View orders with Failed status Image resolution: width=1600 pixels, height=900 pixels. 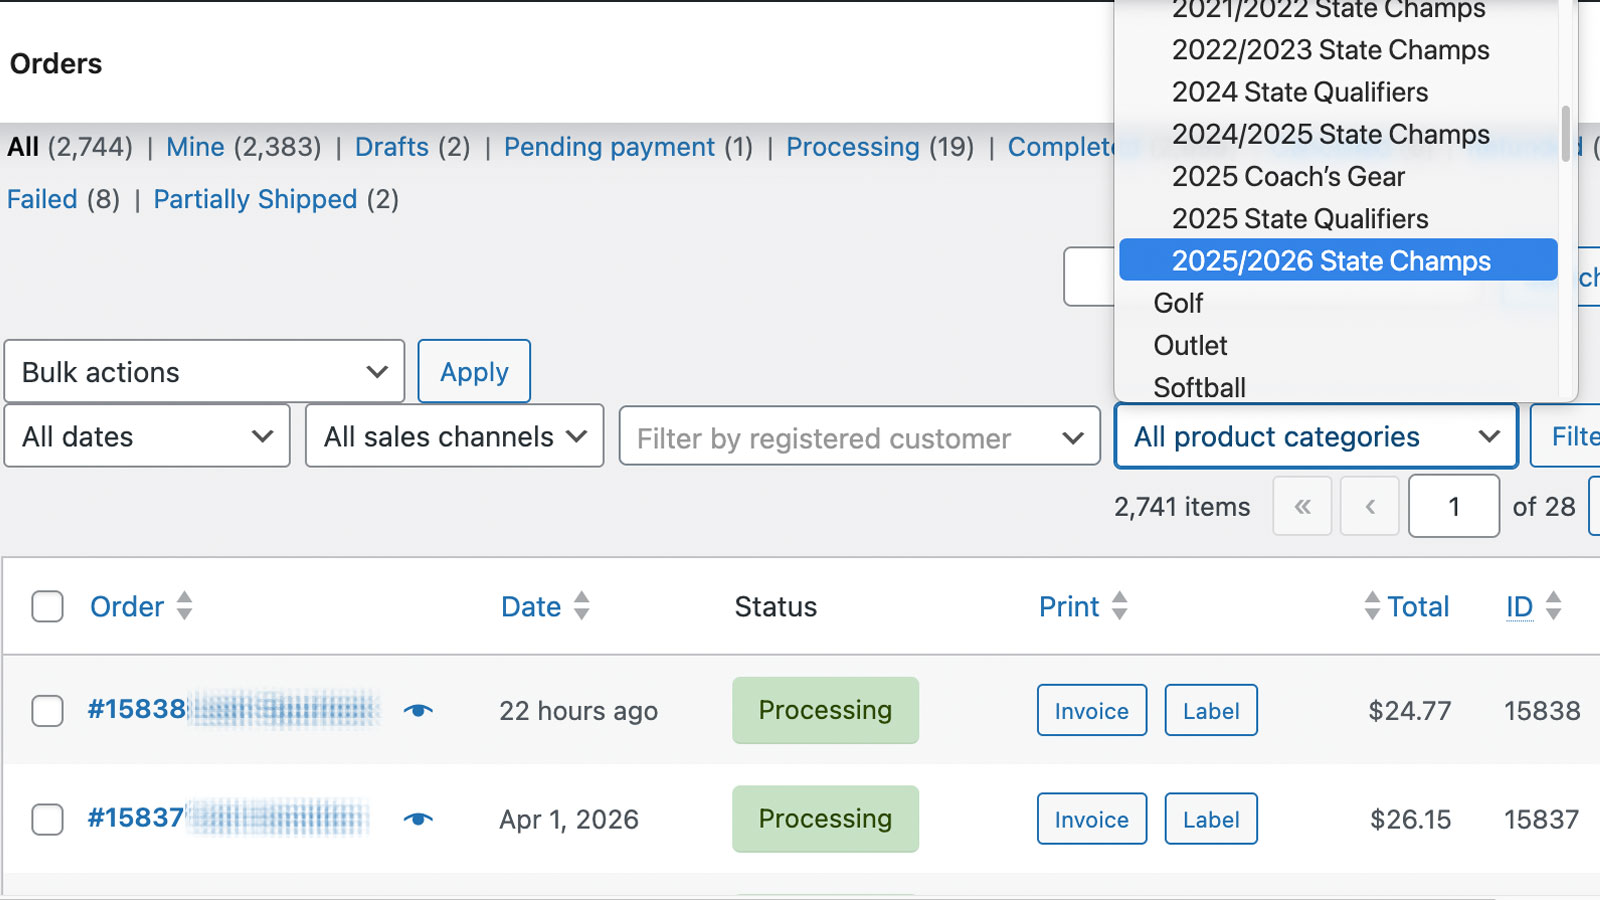pos(42,199)
